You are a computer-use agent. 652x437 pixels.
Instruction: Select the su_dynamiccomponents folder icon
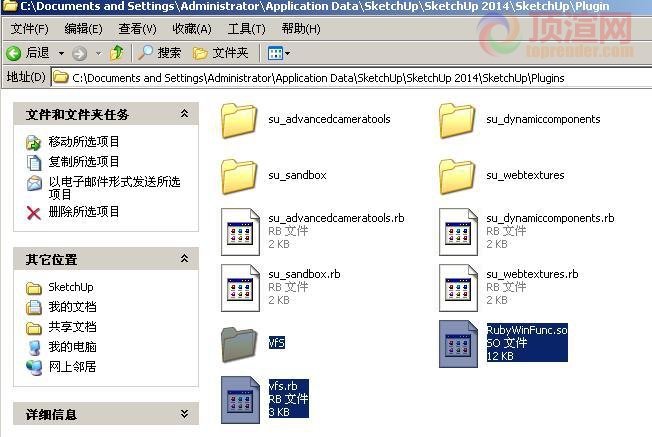tap(457, 121)
